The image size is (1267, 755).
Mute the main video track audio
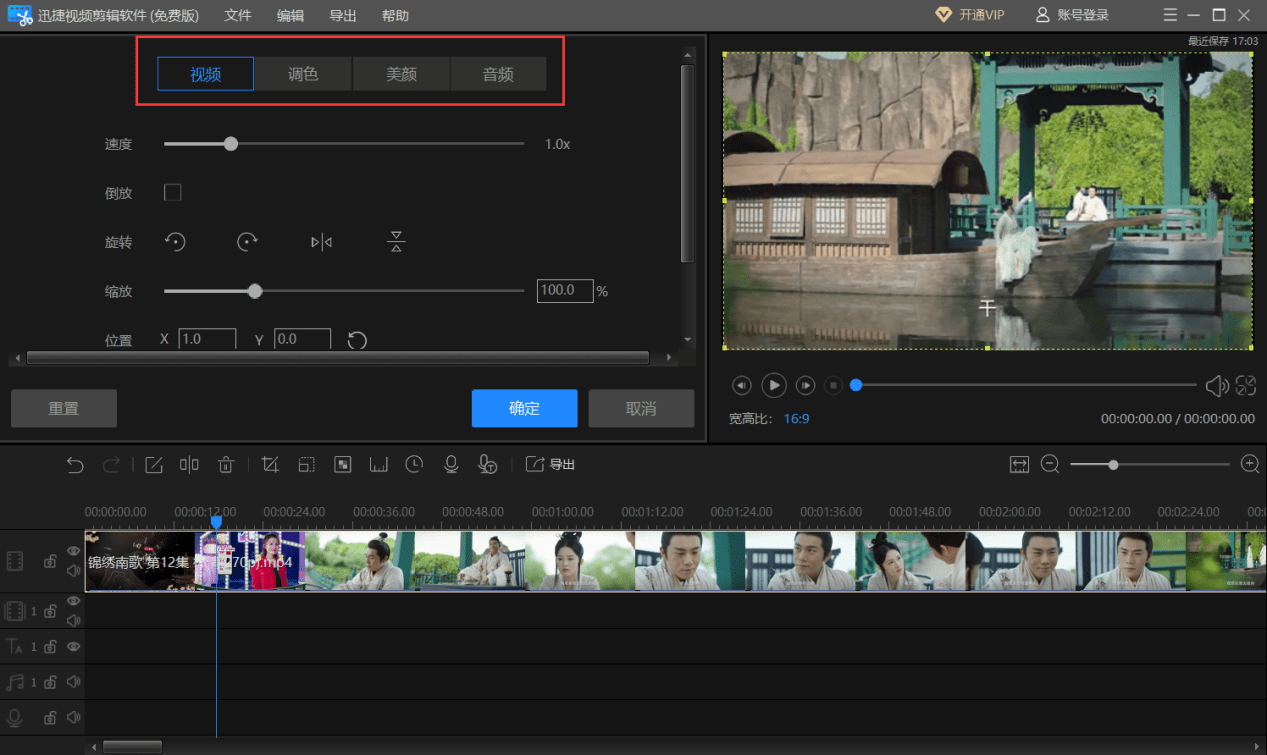click(73, 571)
